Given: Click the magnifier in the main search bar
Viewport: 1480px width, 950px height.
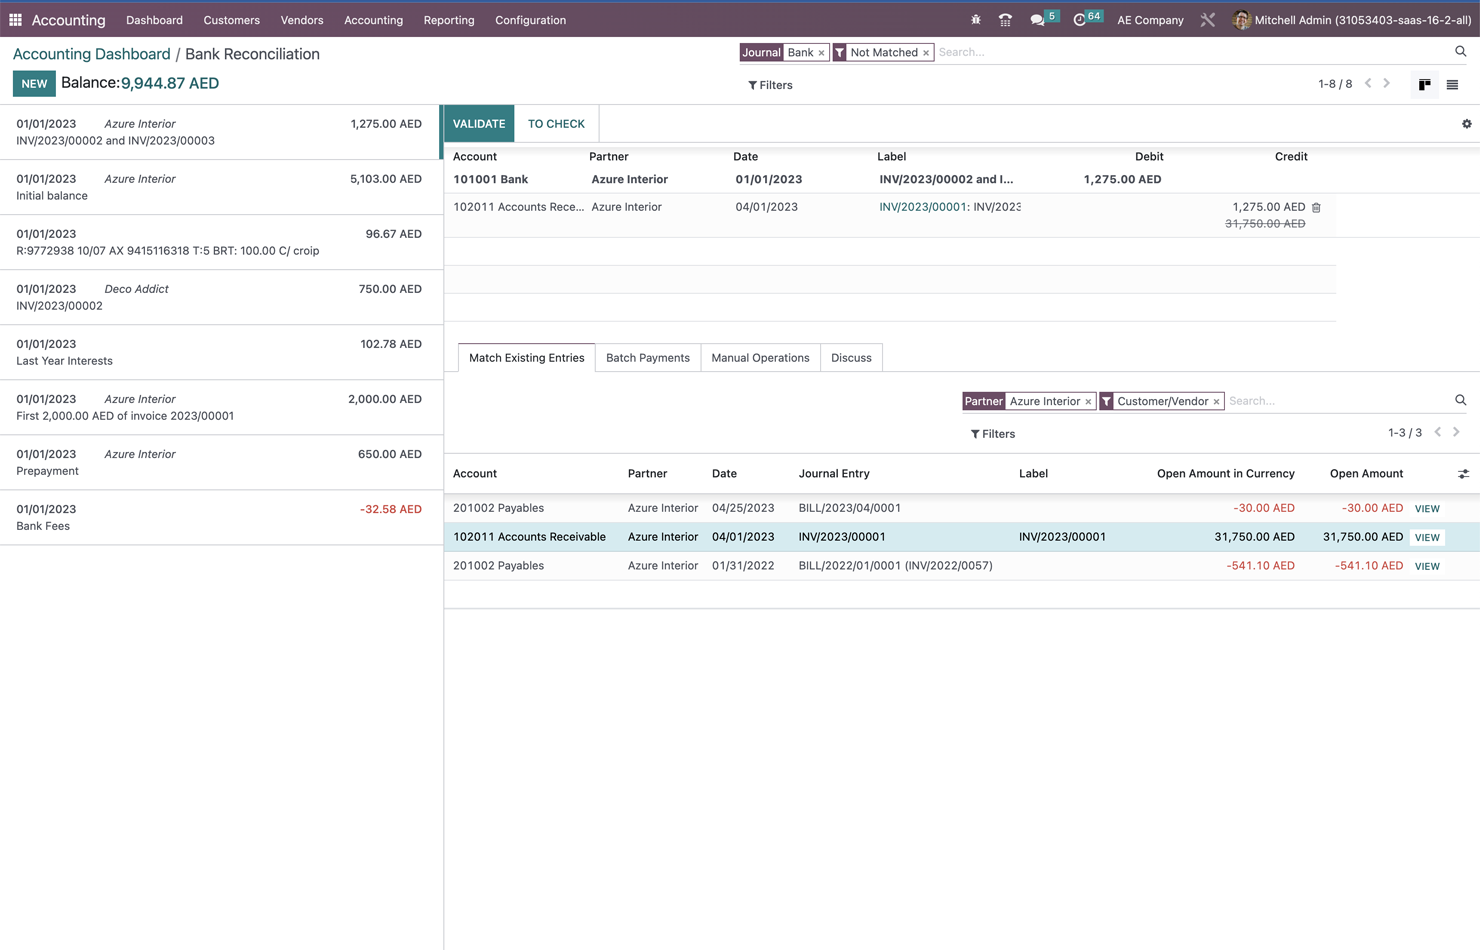Looking at the screenshot, I should (1459, 51).
